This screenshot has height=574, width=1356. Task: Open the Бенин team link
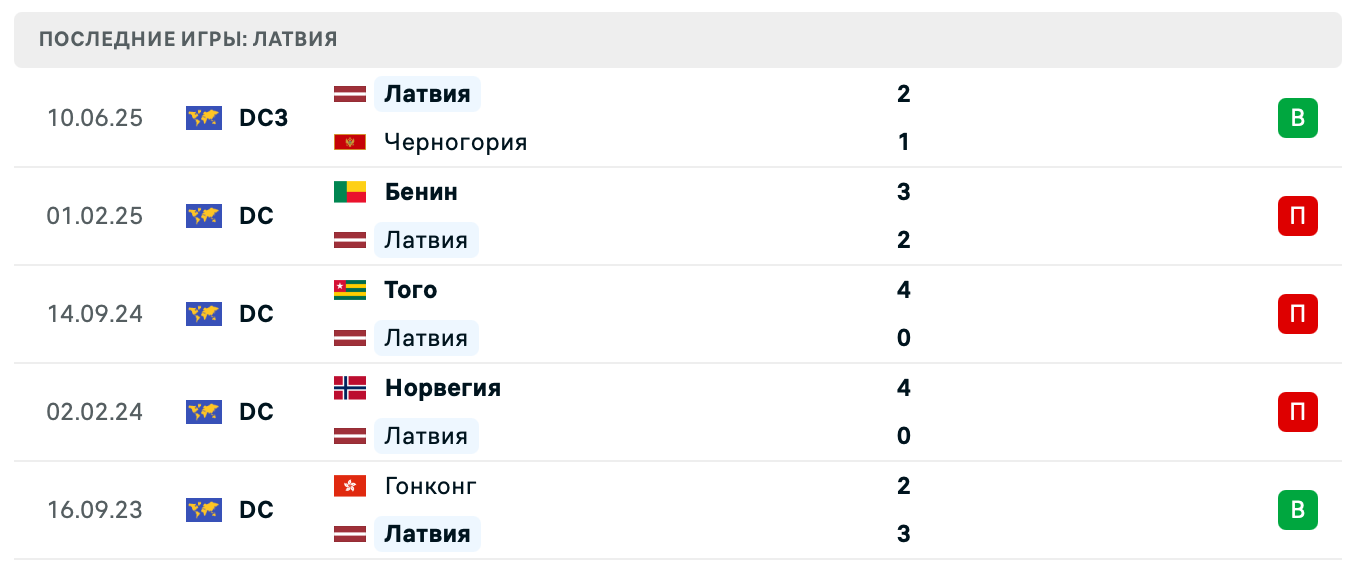click(421, 192)
